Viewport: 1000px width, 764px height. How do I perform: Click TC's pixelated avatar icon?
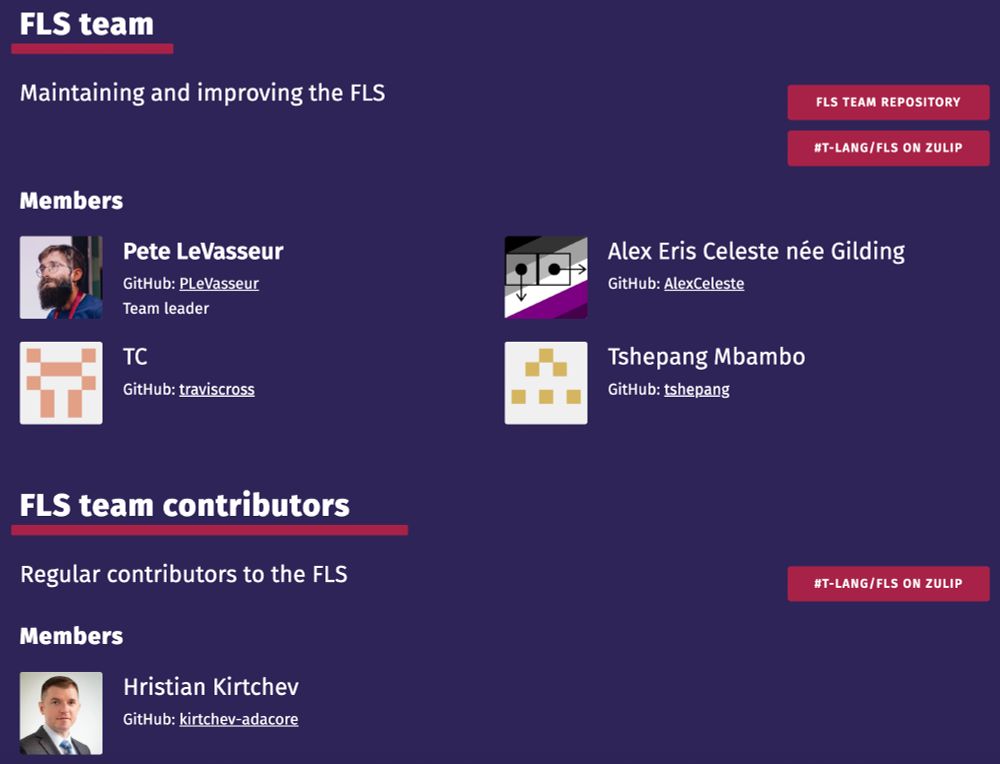(x=61, y=382)
